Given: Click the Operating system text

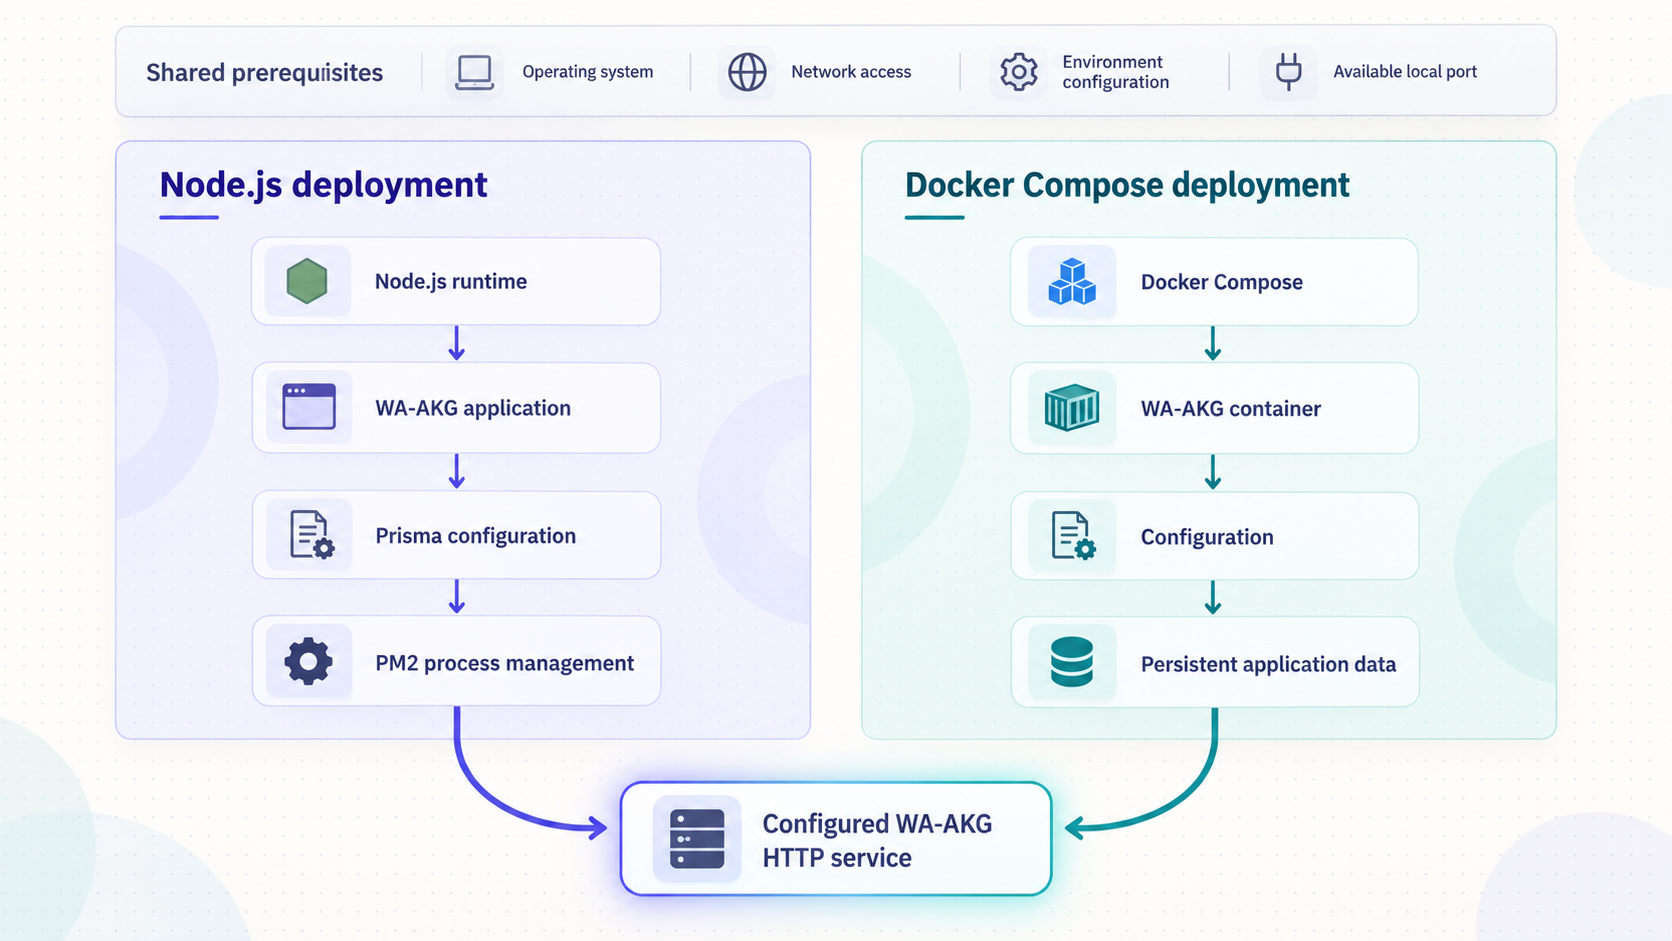Looking at the screenshot, I should point(588,72).
